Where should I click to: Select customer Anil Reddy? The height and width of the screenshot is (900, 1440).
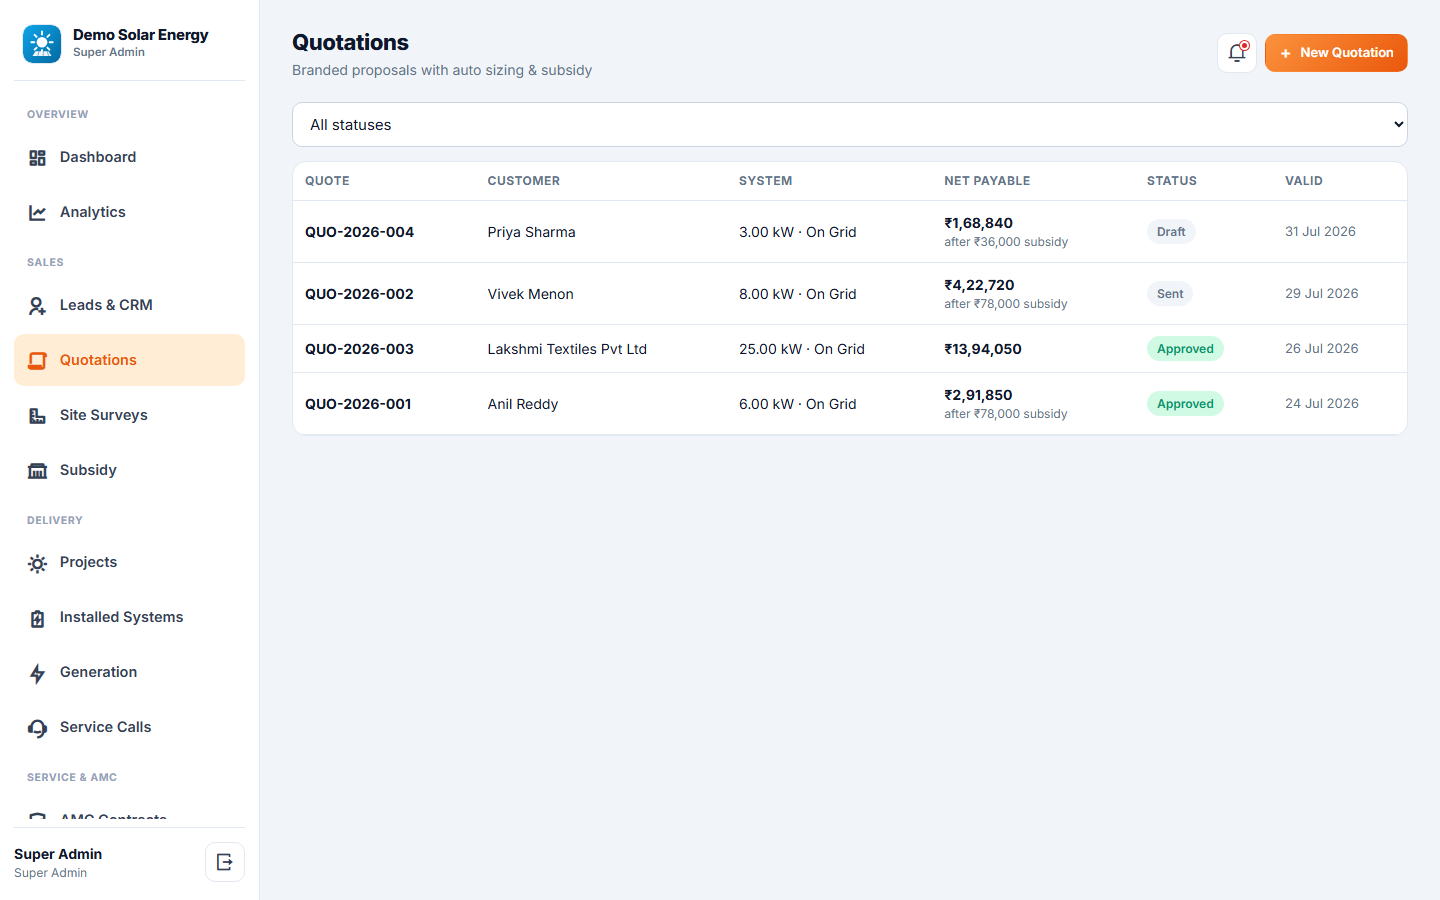pyautogui.click(x=522, y=404)
